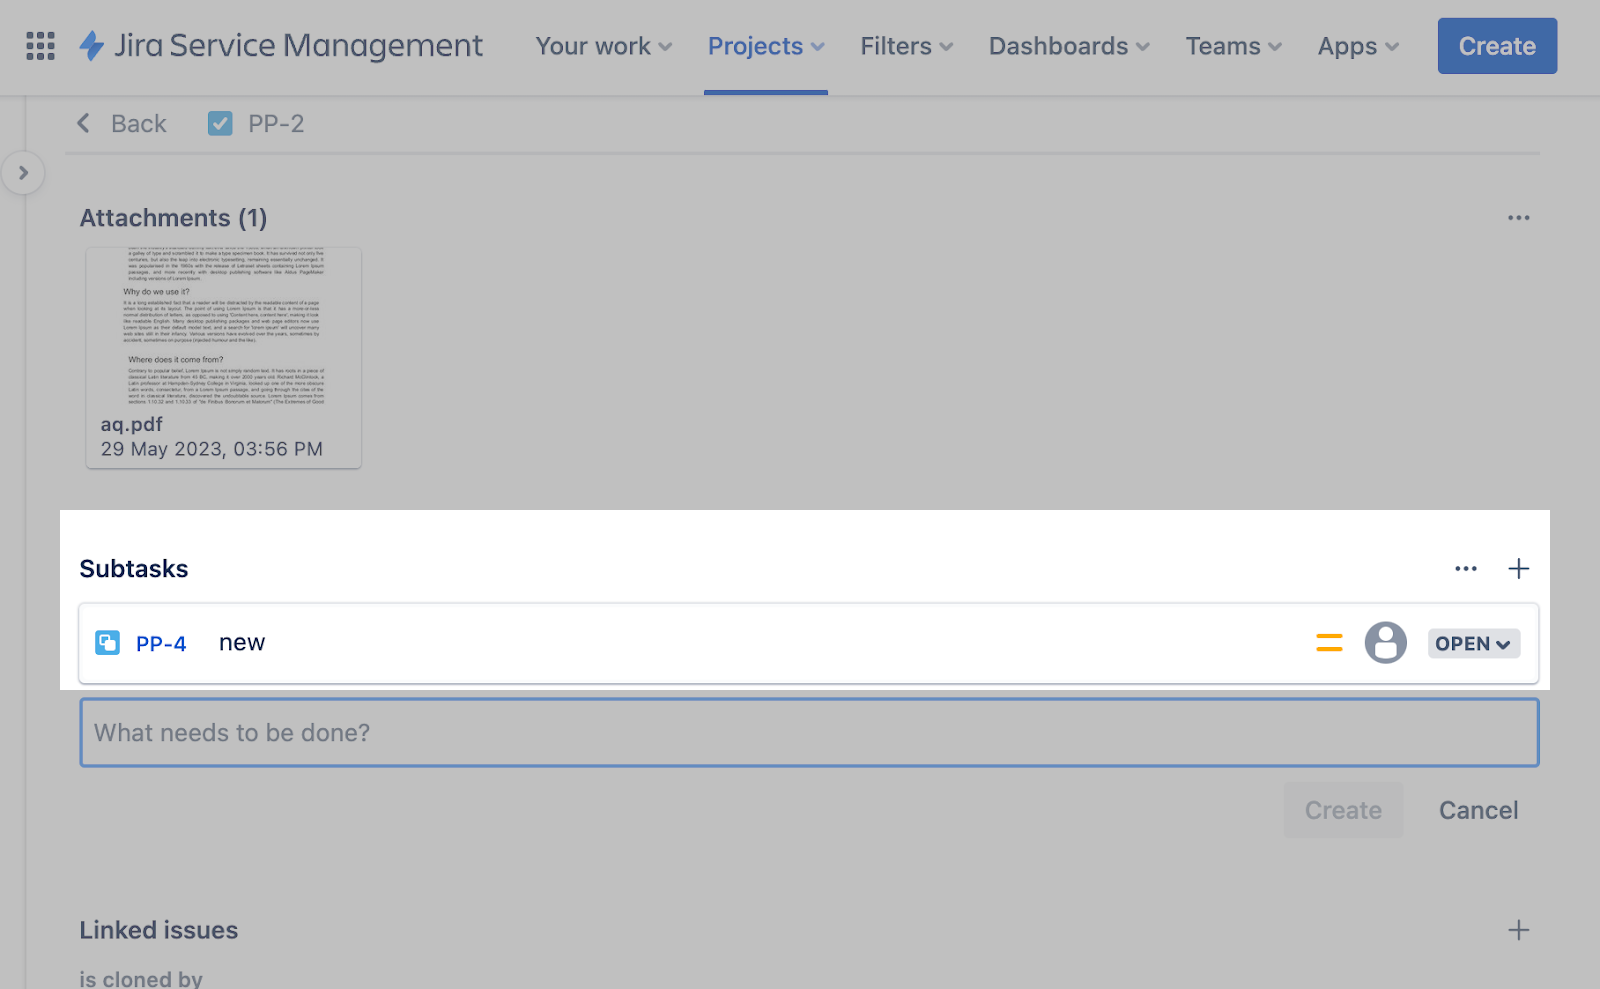1600x989 pixels.
Task: Open the OPEN status dropdown
Action: click(1473, 644)
